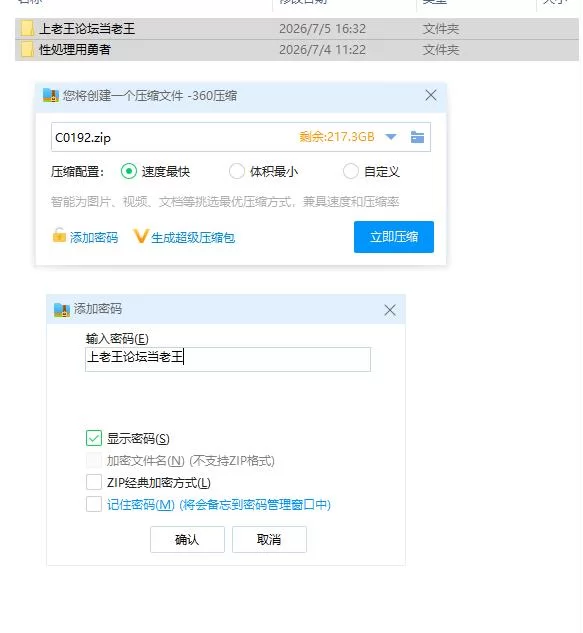Click the 文件夹 type cell of 上老王论坛当老王
Screen dimensions: 583x633
(x=440, y=29)
